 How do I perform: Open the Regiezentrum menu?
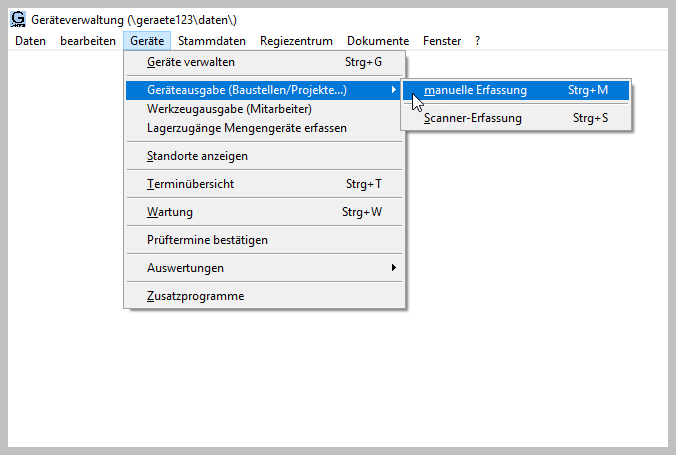pos(297,41)
